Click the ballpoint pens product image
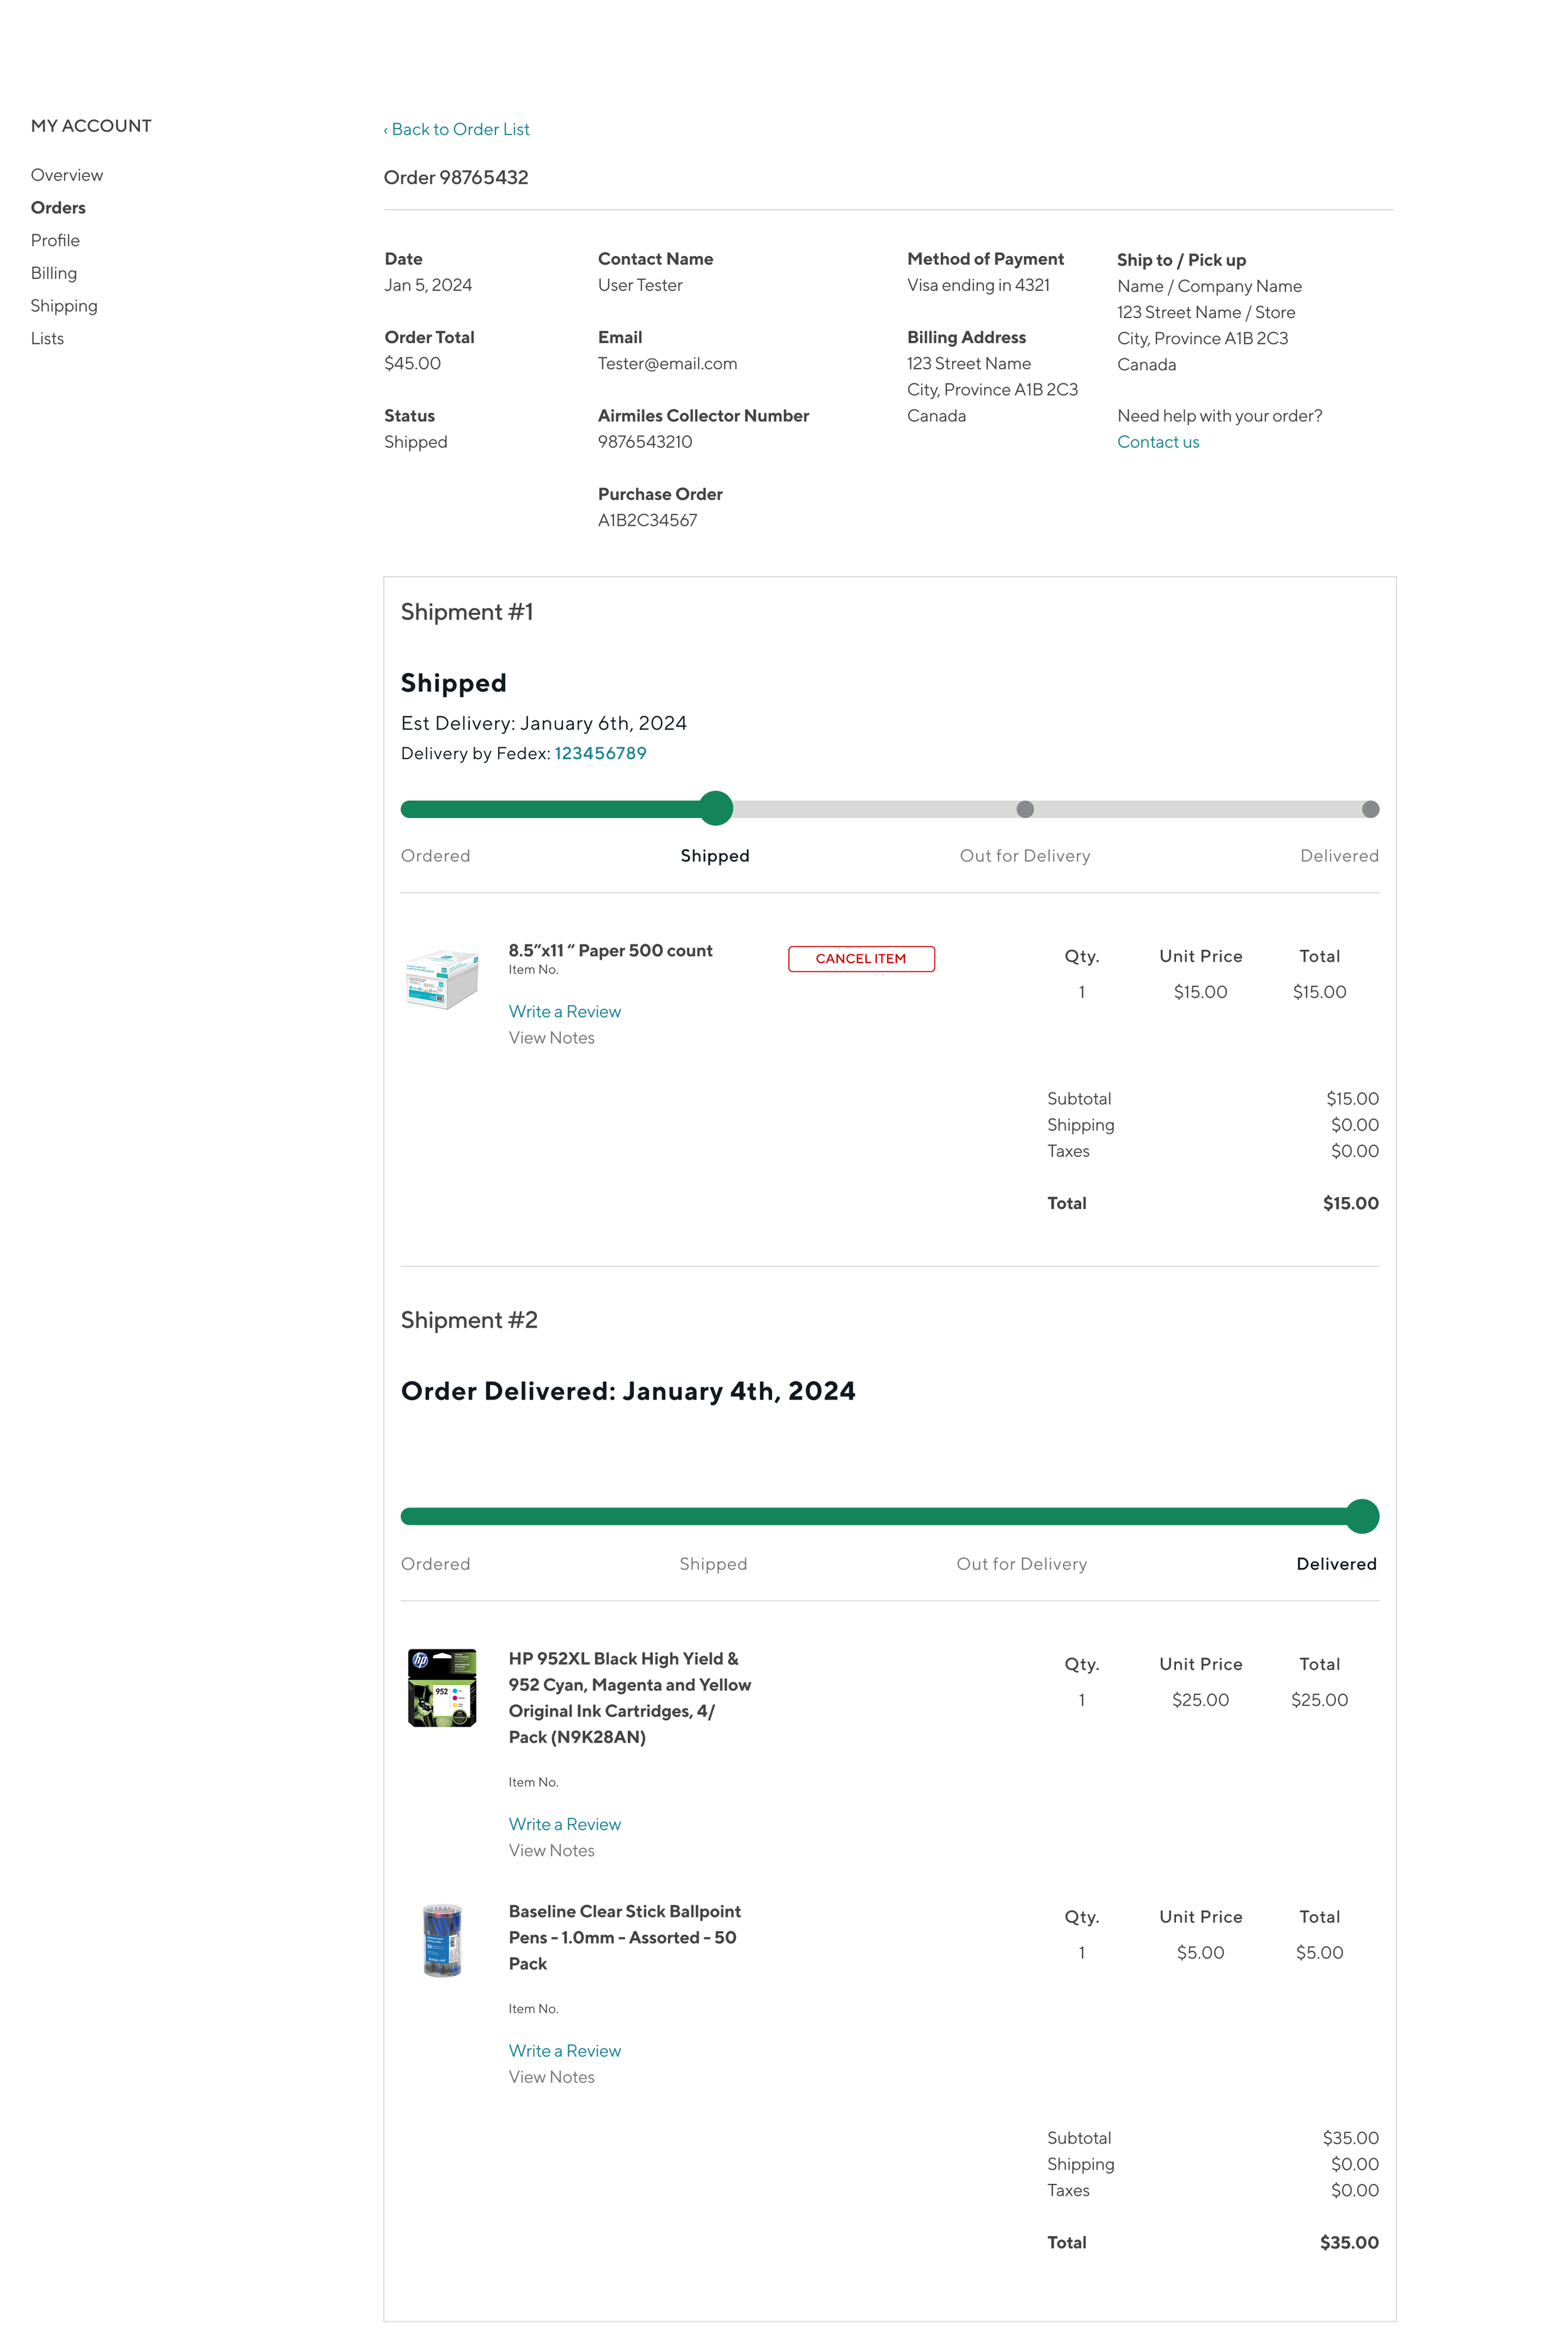 (x=442, y=1940)
